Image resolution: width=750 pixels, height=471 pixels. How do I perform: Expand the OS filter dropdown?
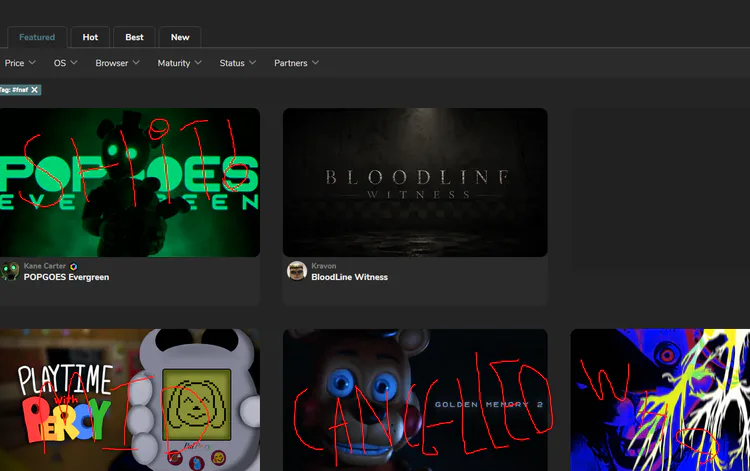(65, 63)
